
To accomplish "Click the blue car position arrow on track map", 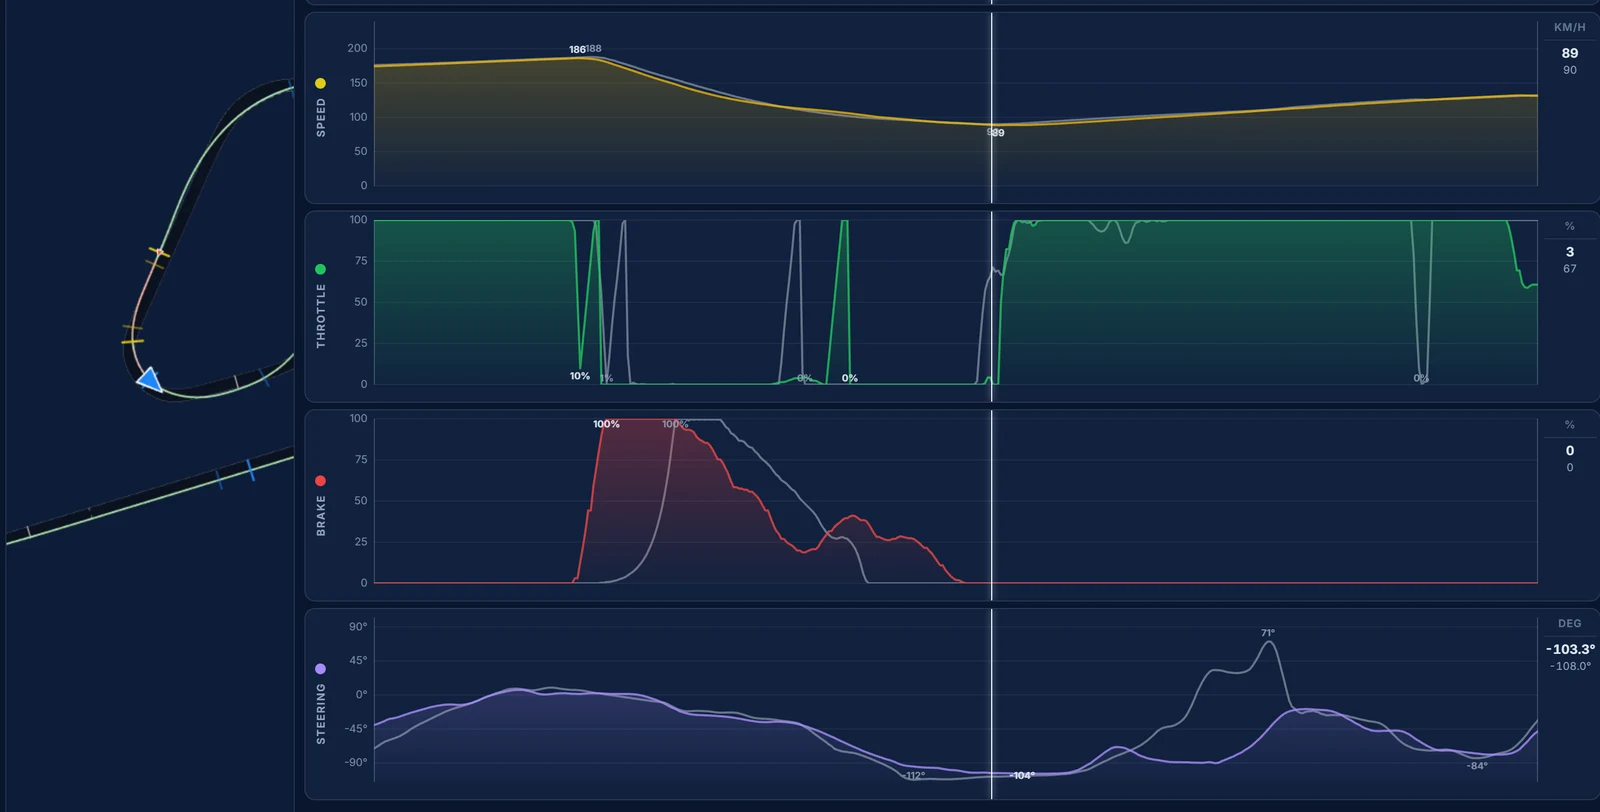I will tap(150, 379).
